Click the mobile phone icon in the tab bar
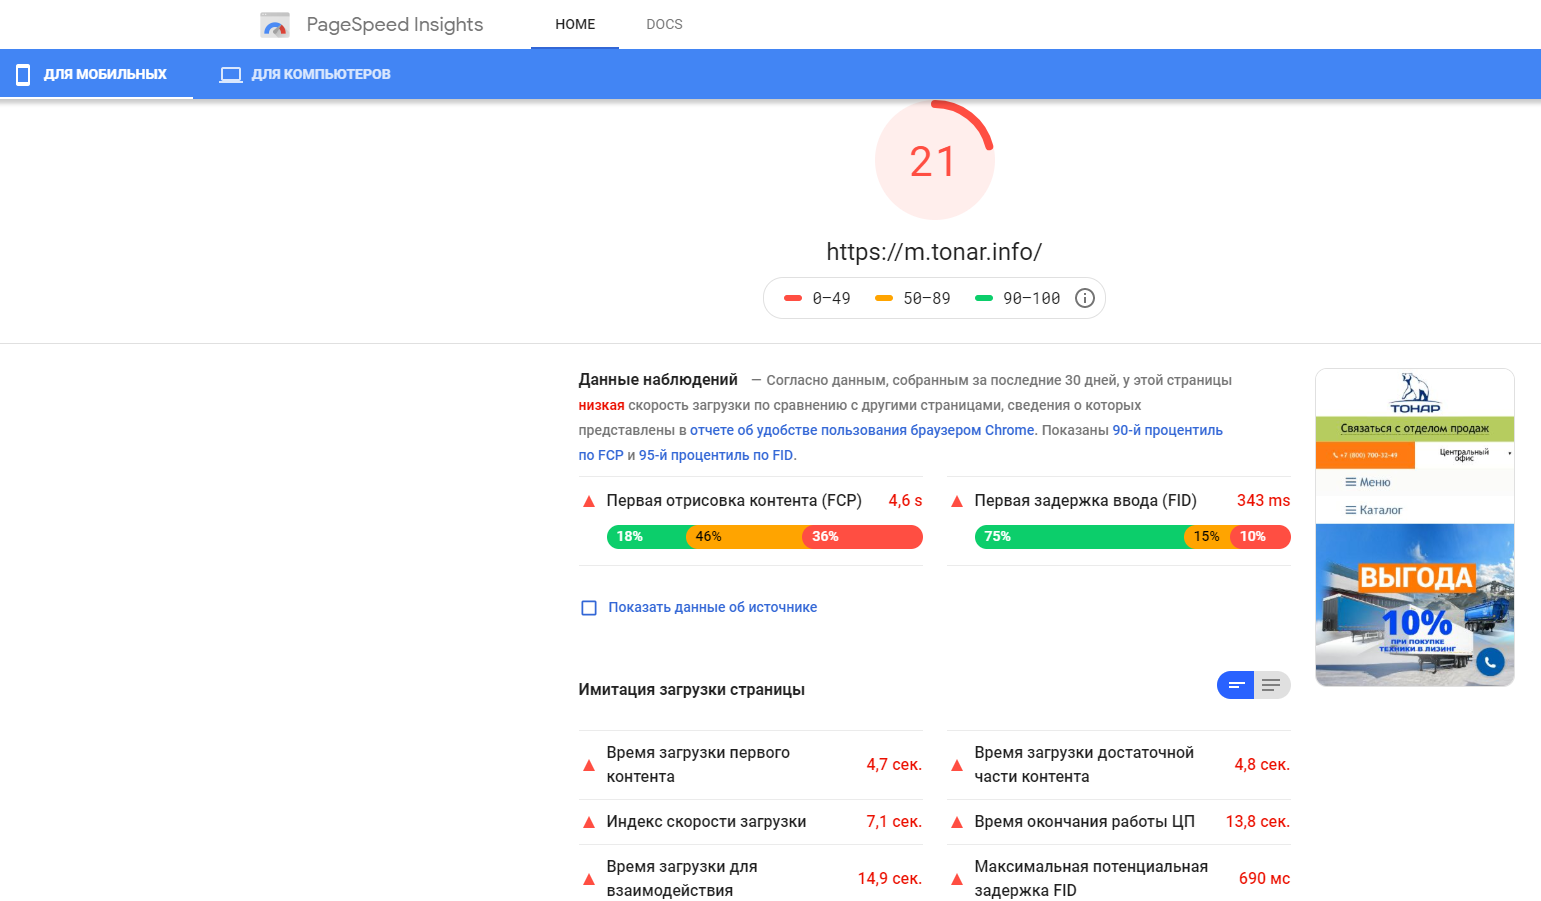The height and width of the screenshot is (901, 1541). click(23, 74)
